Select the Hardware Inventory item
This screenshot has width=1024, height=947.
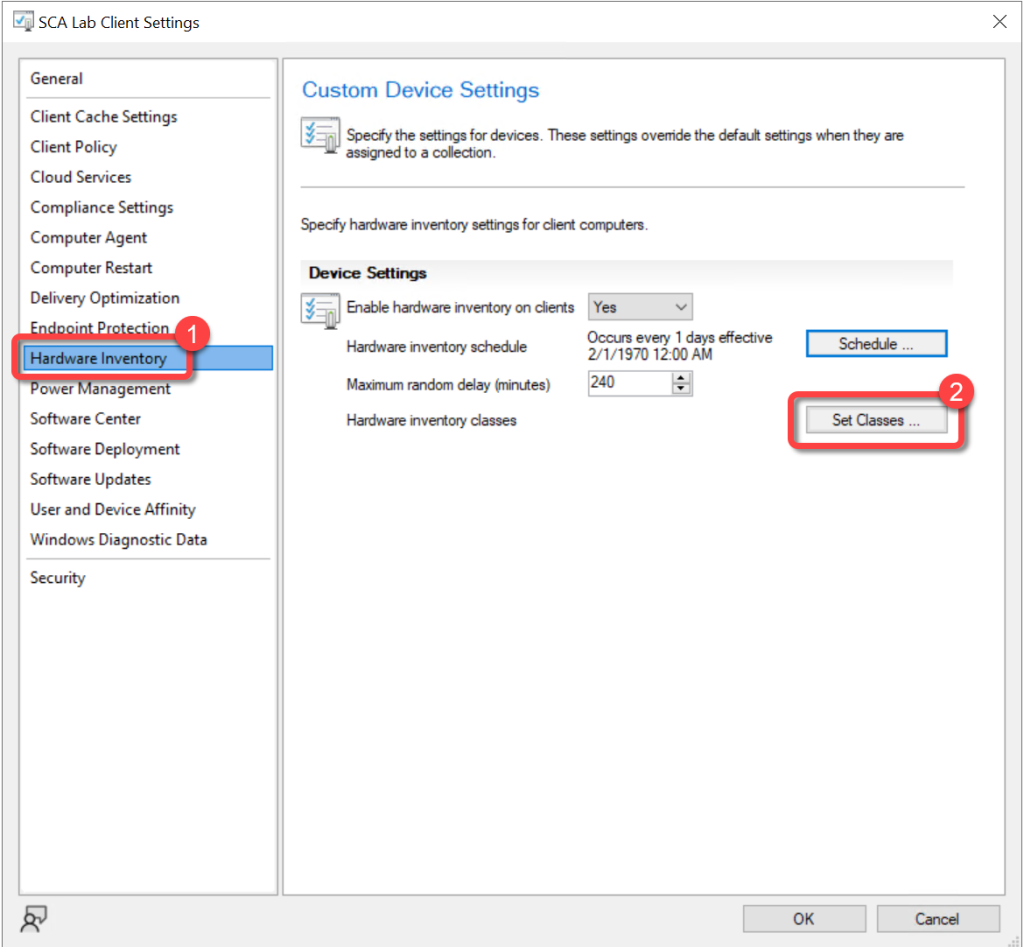[148, 358]
